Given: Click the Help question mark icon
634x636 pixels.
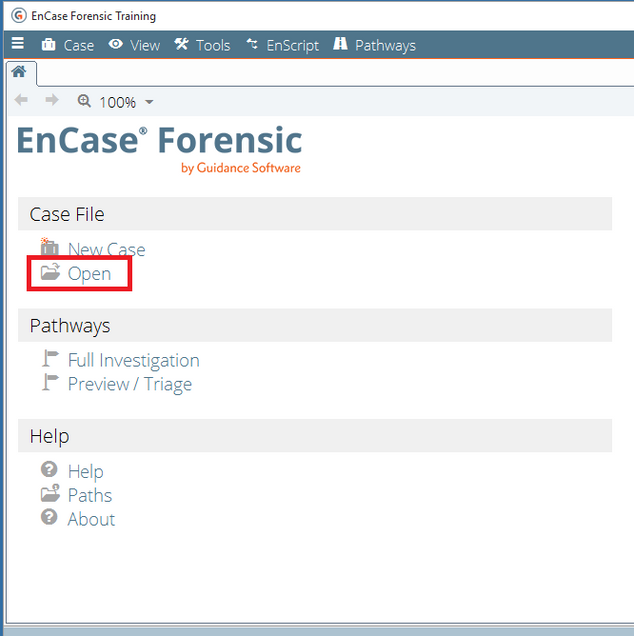Looking at the screenshot, I should (x=49, y=470).
